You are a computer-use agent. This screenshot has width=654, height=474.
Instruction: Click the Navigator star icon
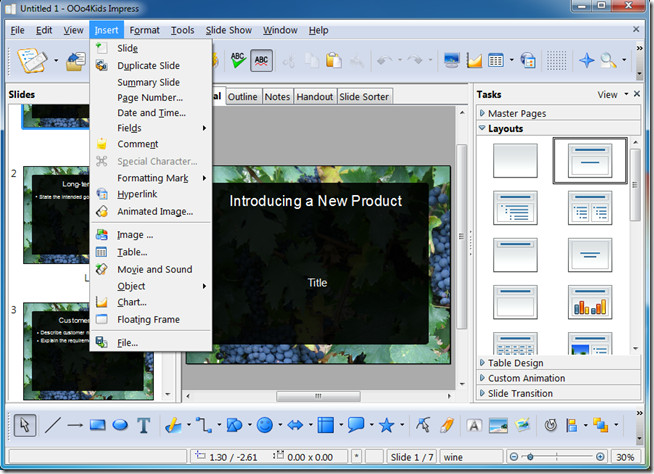point(586,61)
